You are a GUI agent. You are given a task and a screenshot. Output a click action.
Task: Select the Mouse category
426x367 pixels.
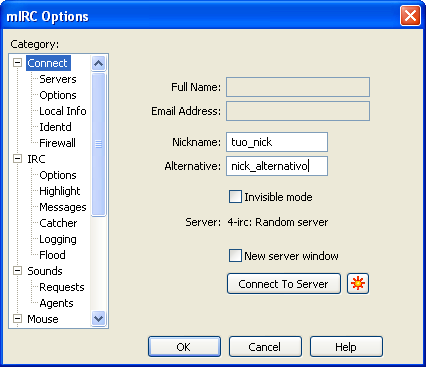tap(43, 319)
